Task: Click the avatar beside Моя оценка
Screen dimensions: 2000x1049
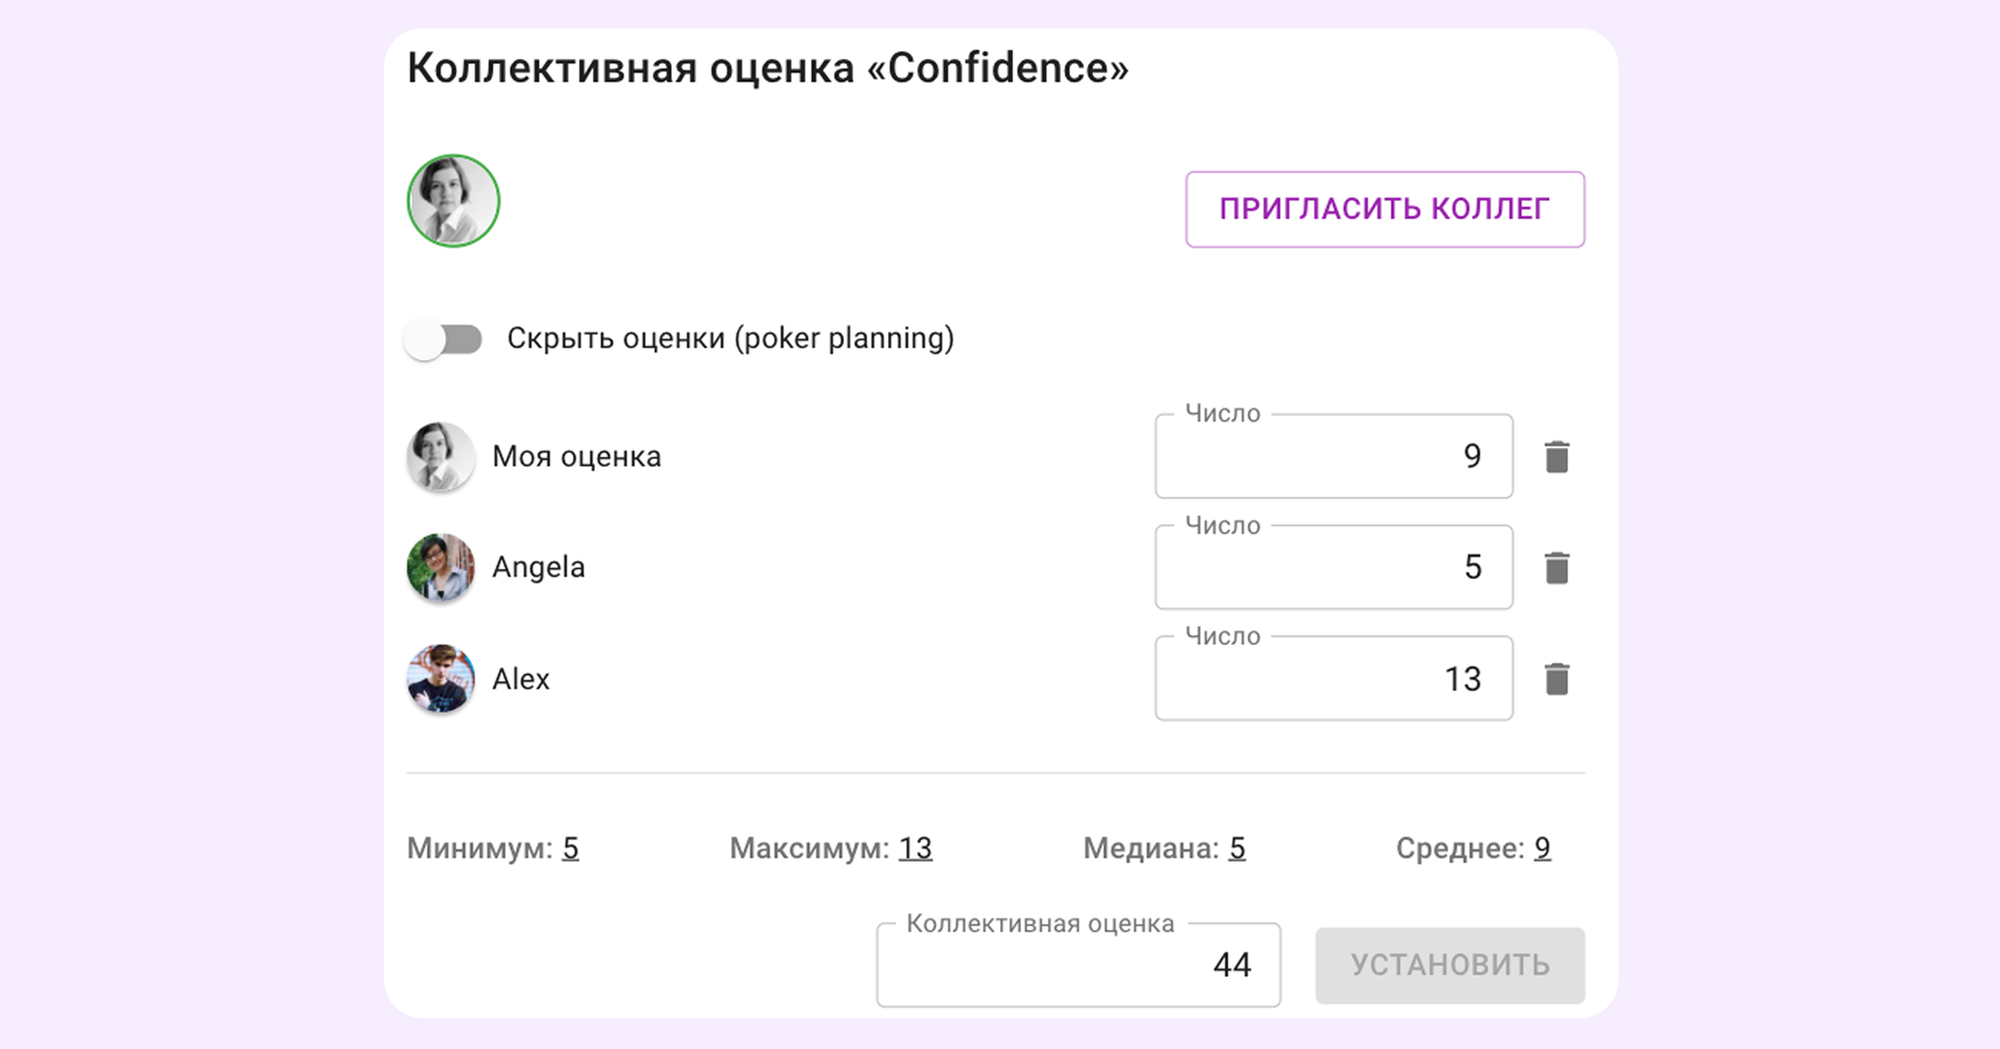Action: click(440, 457)
